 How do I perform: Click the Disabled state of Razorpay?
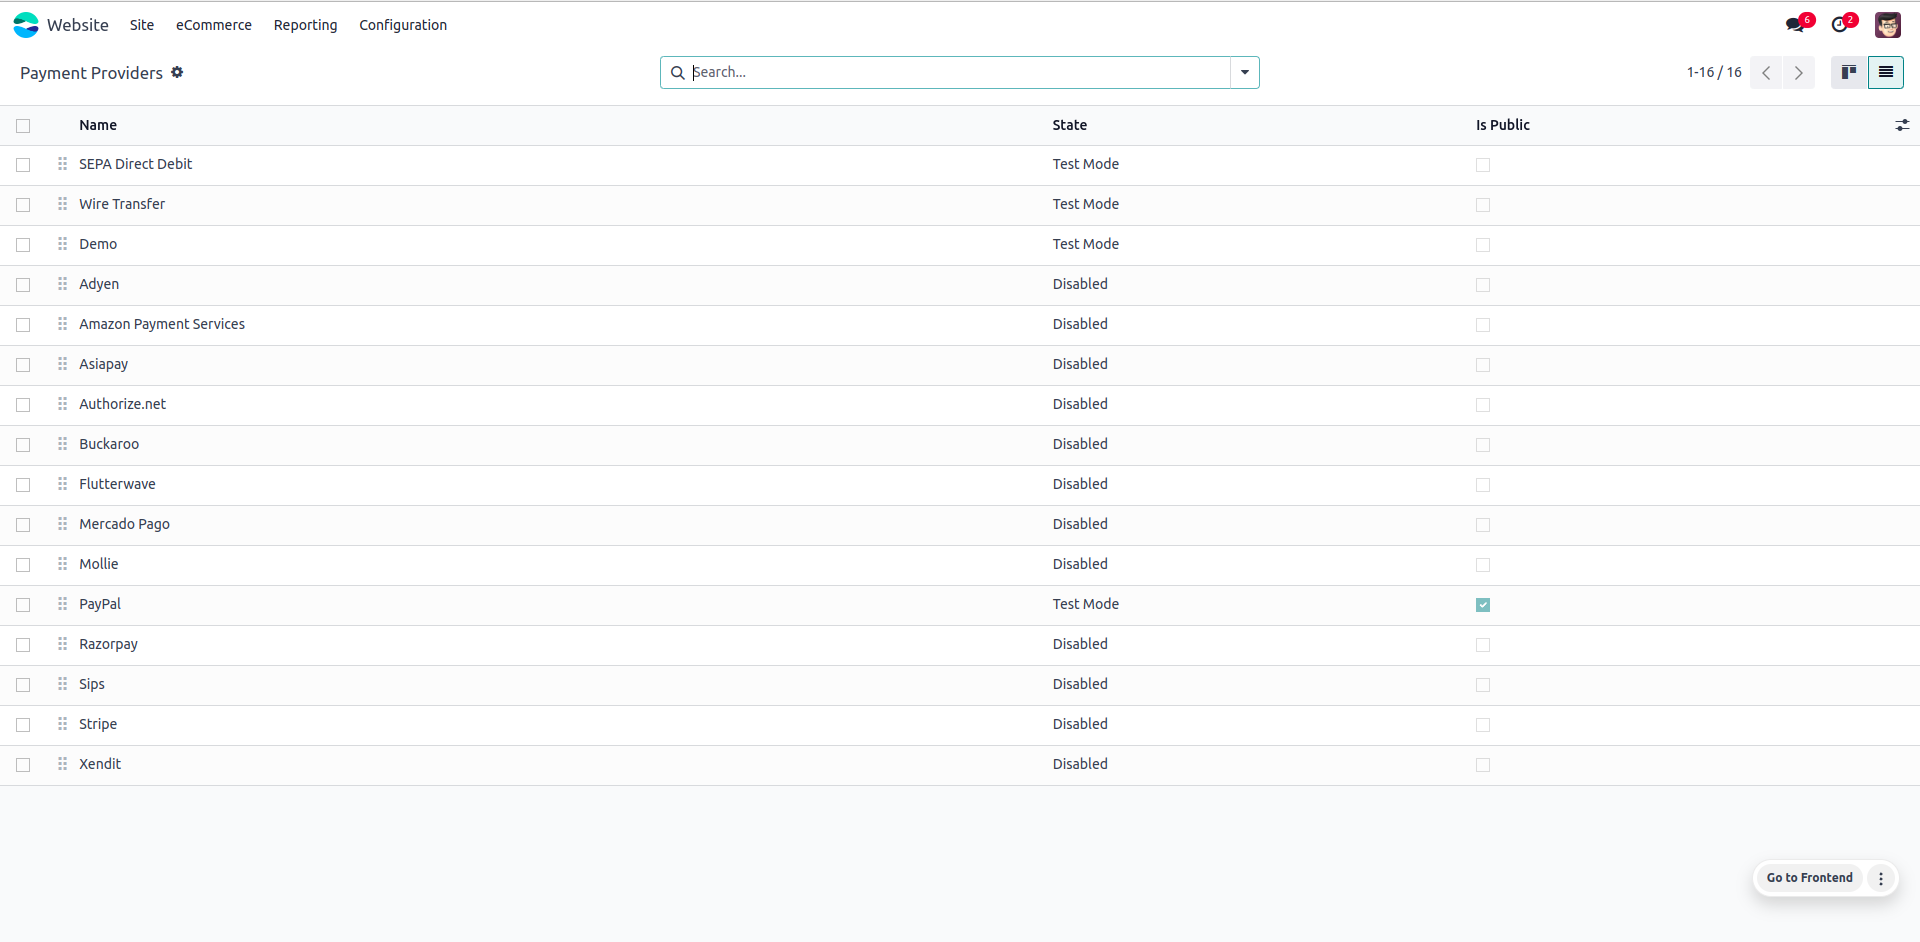(1080, 644)
